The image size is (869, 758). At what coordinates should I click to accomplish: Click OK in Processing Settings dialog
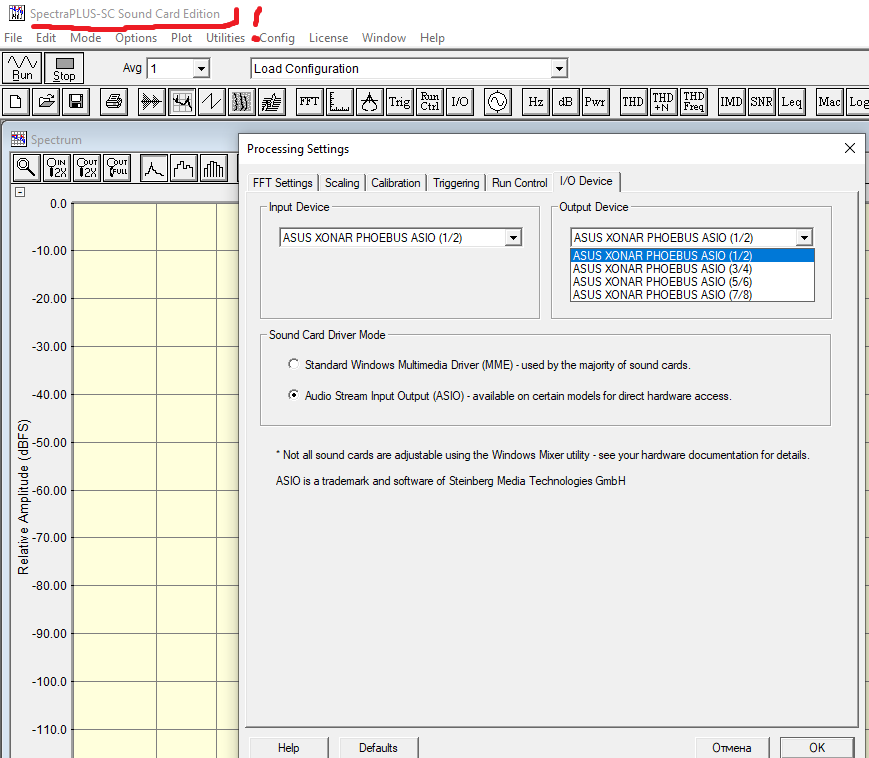pyautogui.click(x=817, y=747)
